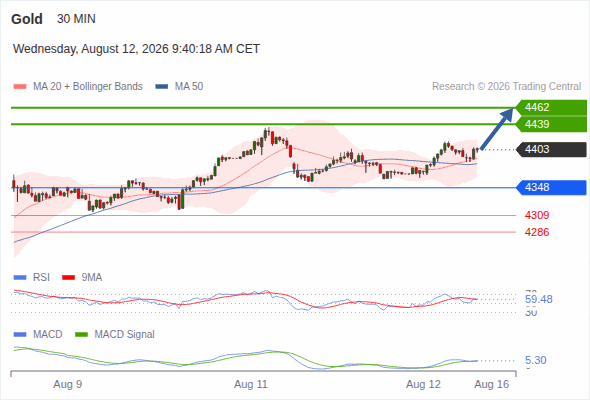The width and height of the screenshot is (590, 400).
Task: Select the Aug 16 date axis label
Action: pyautogui.click(x=492, y=385)
